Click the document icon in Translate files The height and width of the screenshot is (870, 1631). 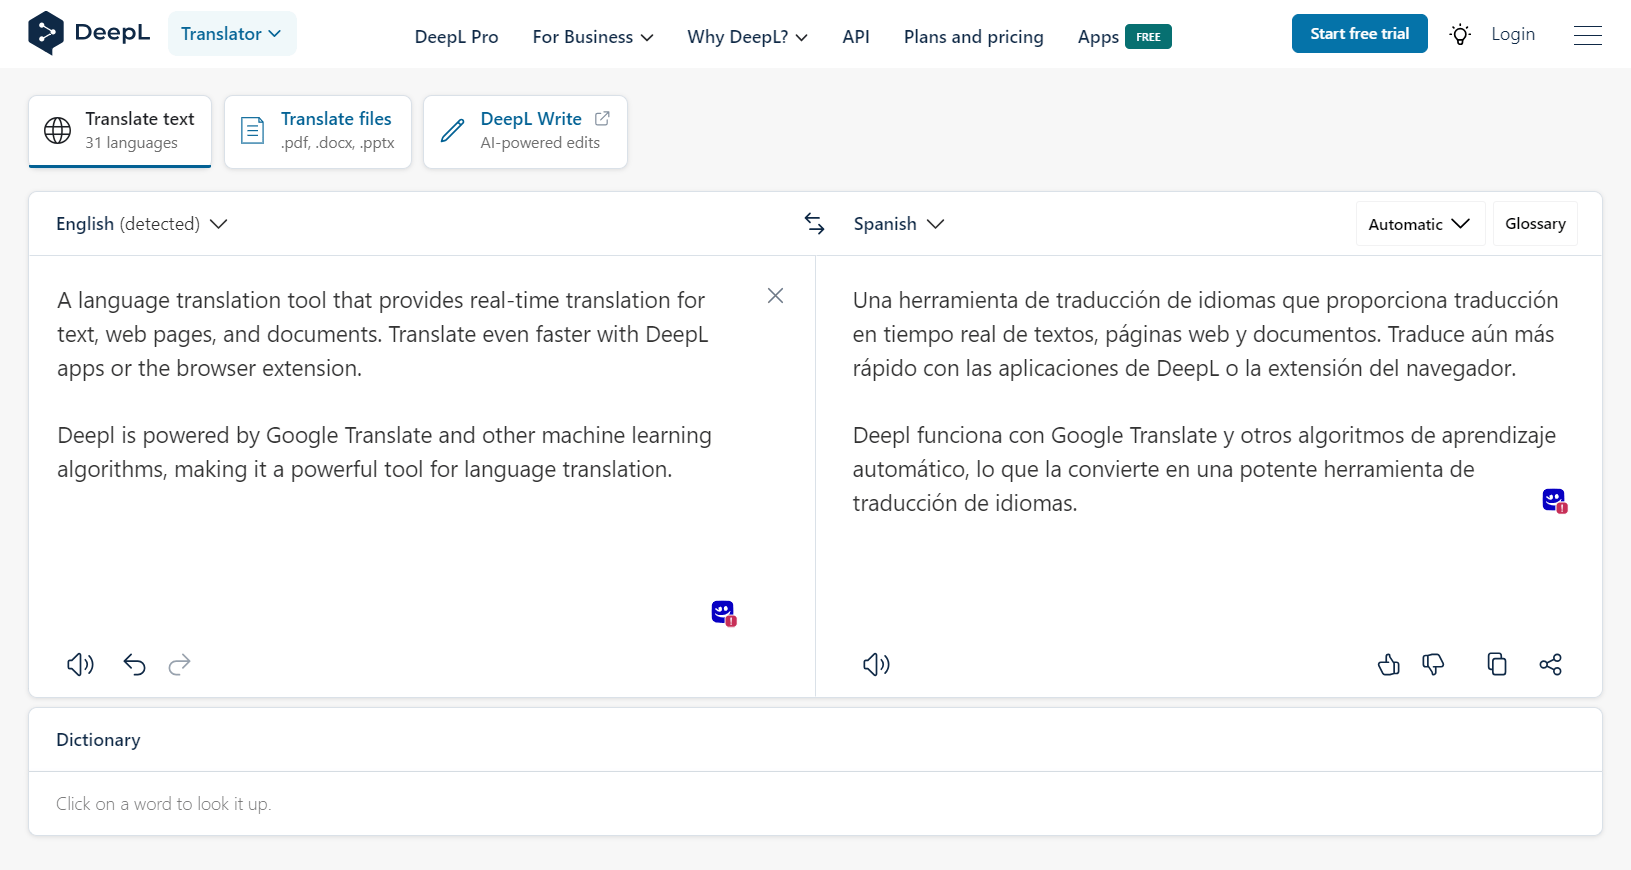[253, 131]
